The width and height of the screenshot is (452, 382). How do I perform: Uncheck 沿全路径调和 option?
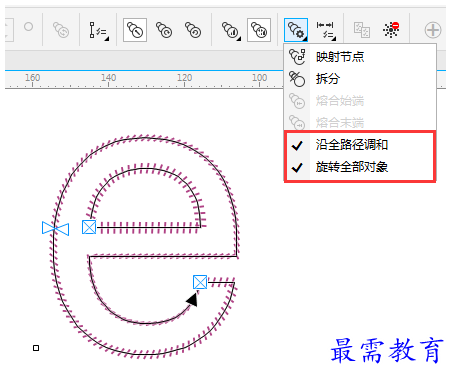tap(360, 145)
